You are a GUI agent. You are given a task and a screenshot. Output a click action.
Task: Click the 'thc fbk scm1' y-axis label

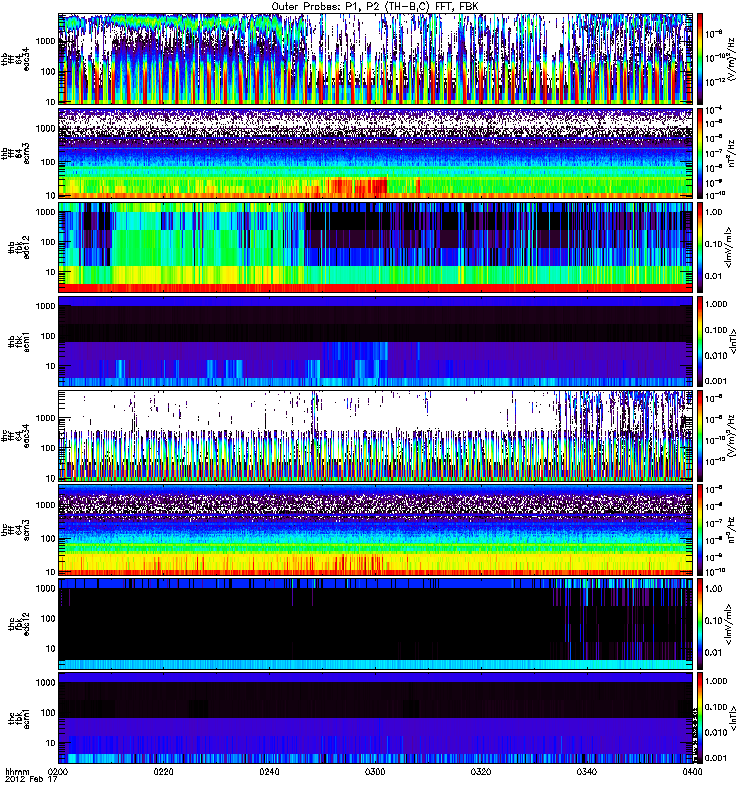15,718
